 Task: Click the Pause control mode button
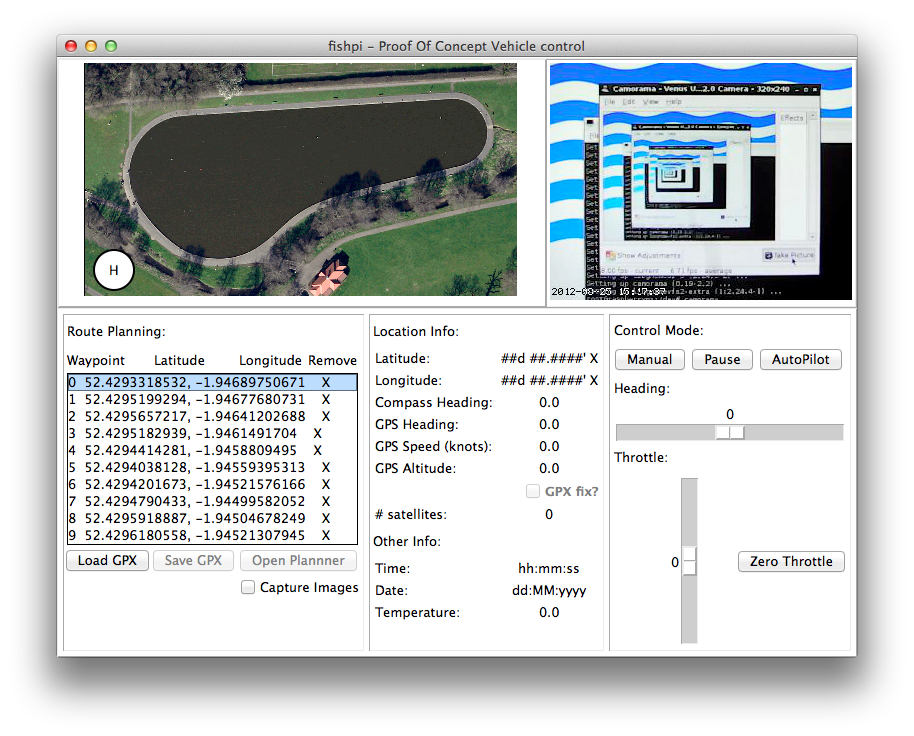click(x=722, y=360)
